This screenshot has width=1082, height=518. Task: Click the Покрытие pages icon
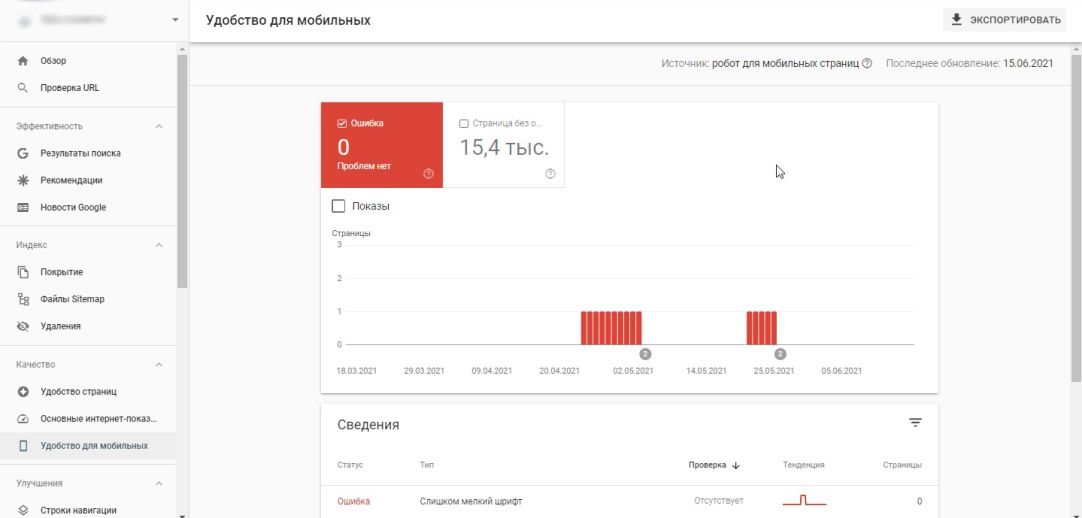pyautogui.click(x=23, y=272)
